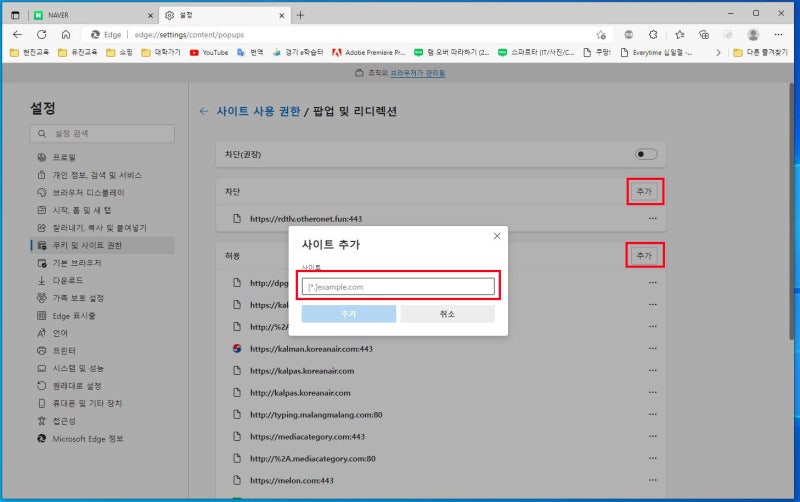
Task: Click the 설정 검색 search box
Action: pos(102,134)
